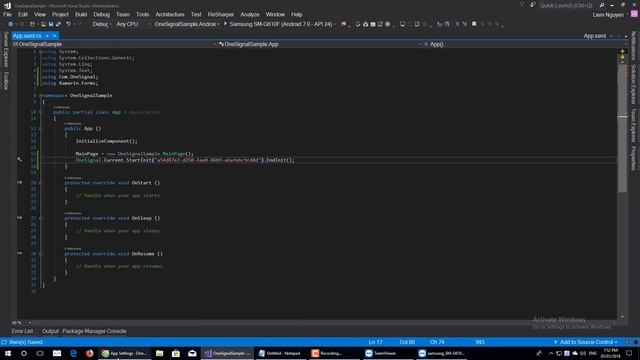Open Microsoft Edge from the taskbar
640x360 pixels.
73,353
